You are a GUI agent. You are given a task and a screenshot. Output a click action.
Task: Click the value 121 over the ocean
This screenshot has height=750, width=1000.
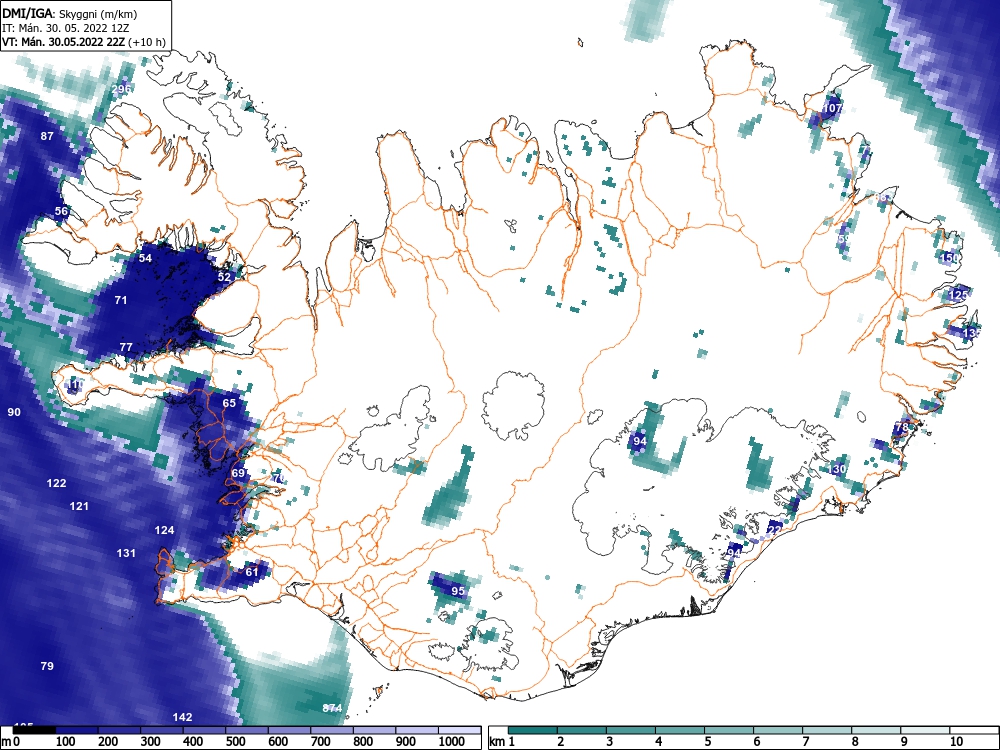click(79, 506)
